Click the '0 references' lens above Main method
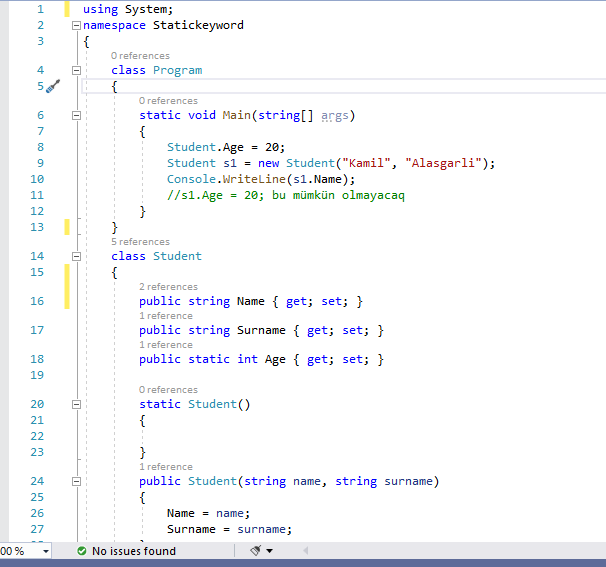This screenshot has width=606, height=567. point(168,101)
